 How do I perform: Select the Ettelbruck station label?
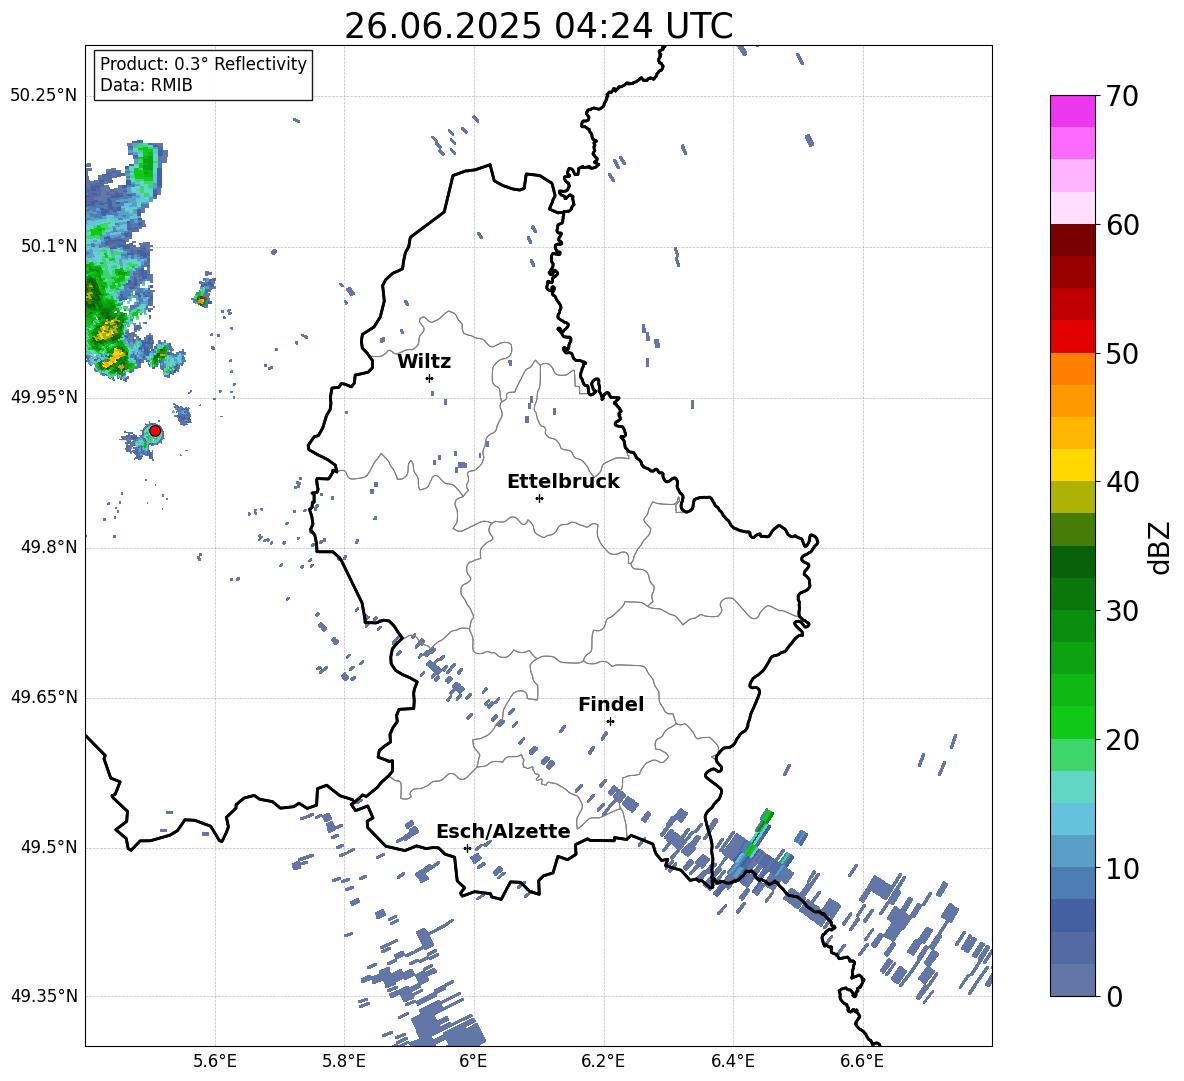click(563, 482)
